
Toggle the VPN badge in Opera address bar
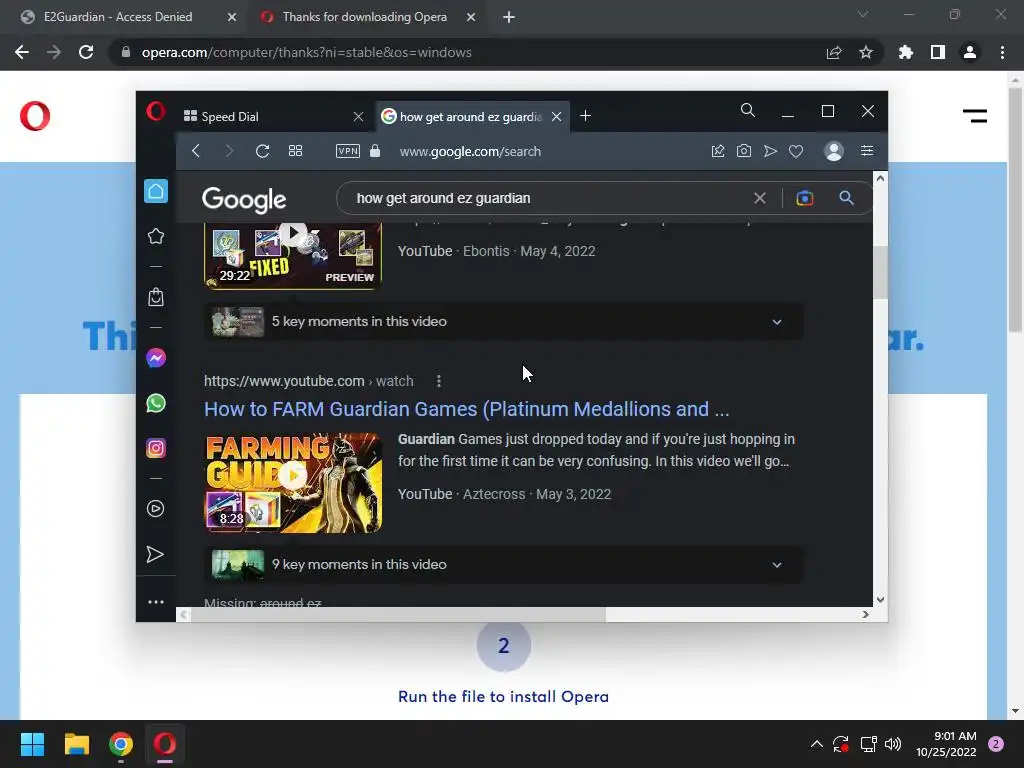347,151
